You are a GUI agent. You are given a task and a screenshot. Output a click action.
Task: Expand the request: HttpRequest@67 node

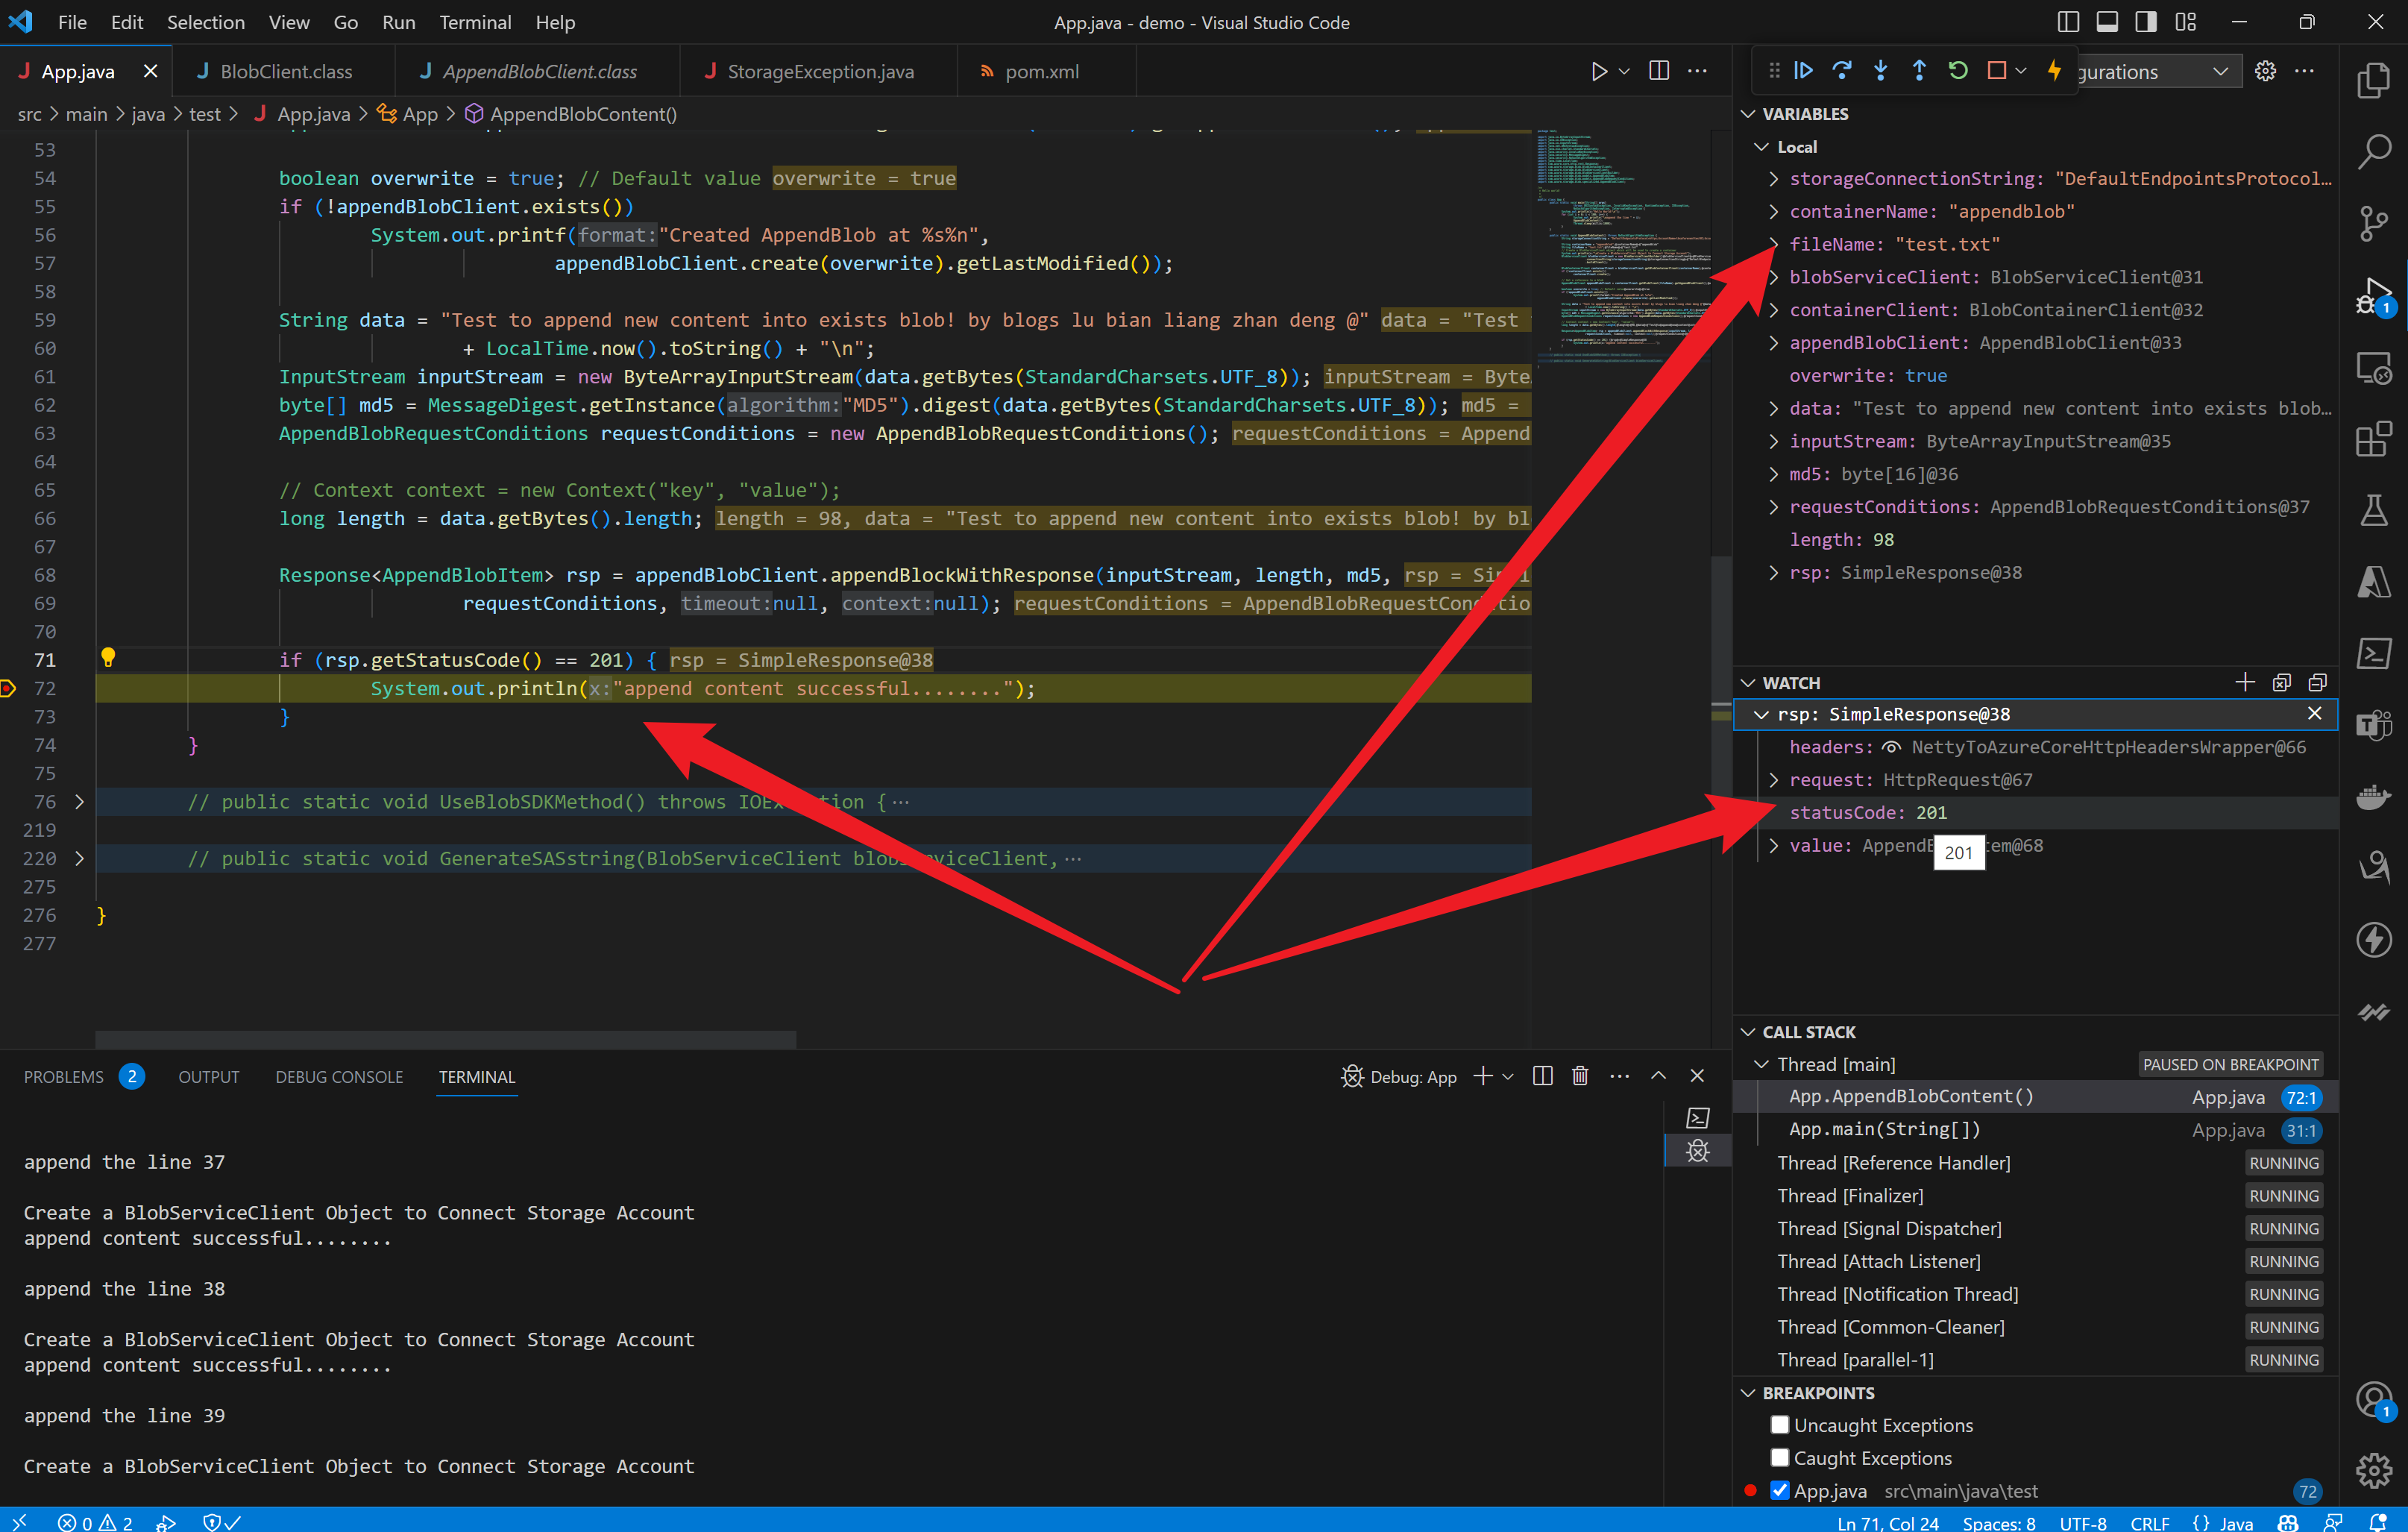(x=1774, y=780)
